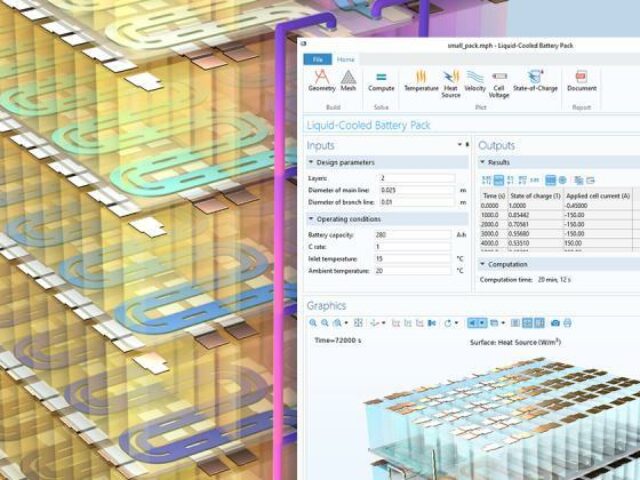
Task: Select the table cell "-0.45000"
Action: [598, 206]
